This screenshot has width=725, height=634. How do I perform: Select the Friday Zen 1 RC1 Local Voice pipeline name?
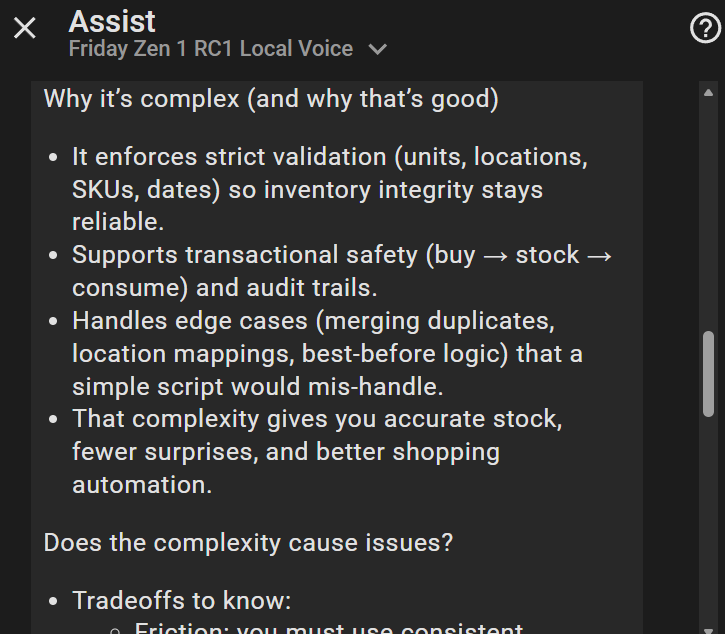[210, 48]
